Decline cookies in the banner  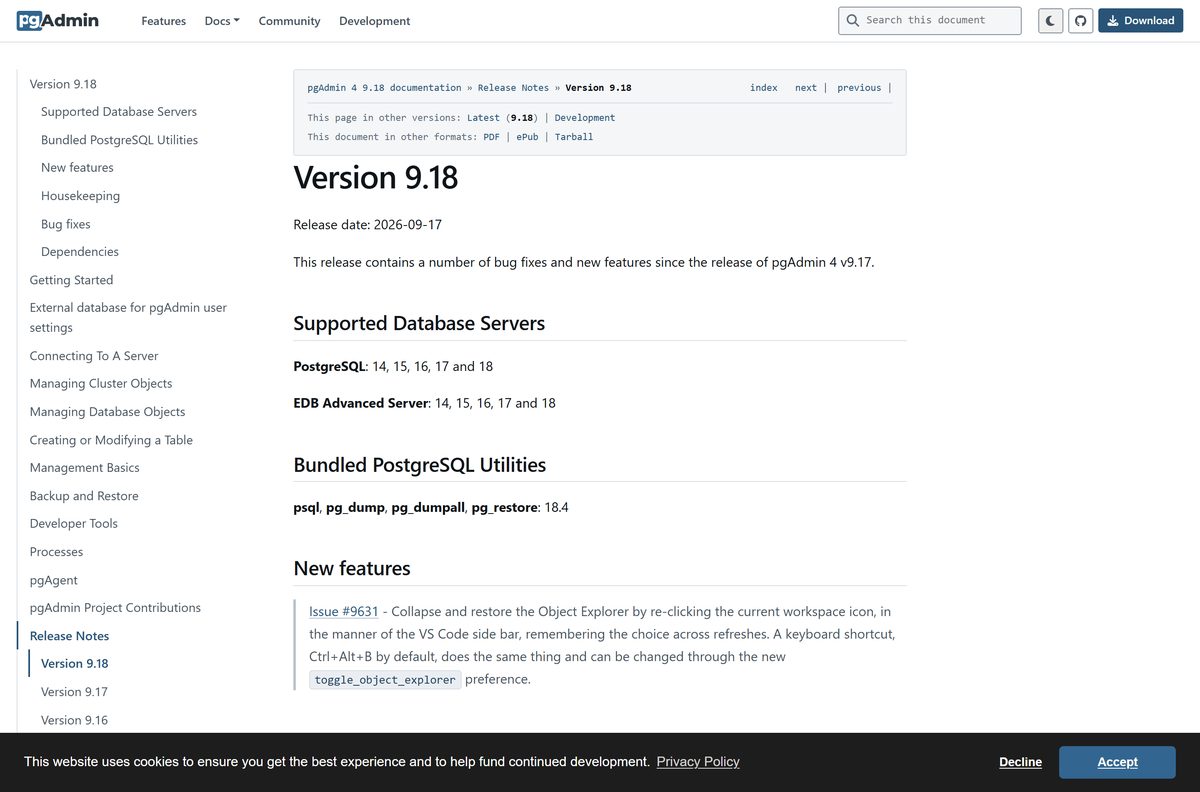click(x=1020, y=762)
